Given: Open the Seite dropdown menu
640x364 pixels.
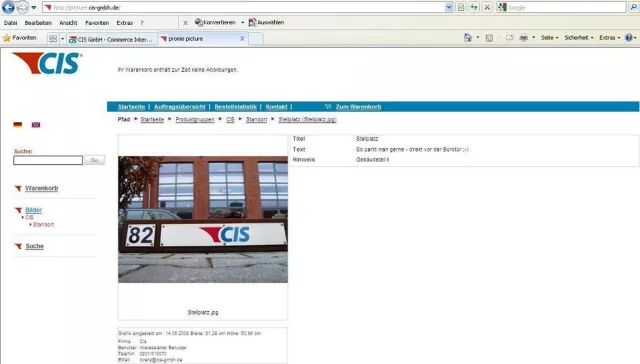Looking at the screenshot, I should [549, 38].
